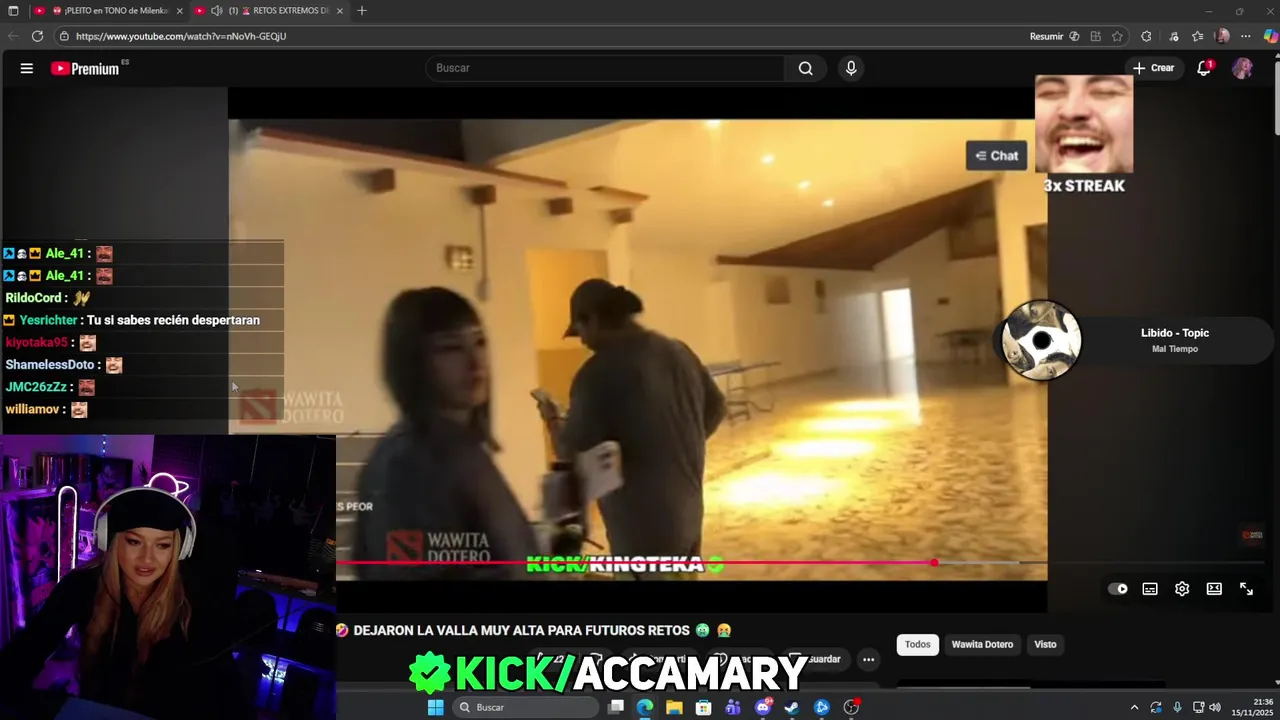Click ShamelessDoto chat username
Image resolution: width=1280 pixels, height=720 pixels.
pyautogui.click(x=50, y=365)
